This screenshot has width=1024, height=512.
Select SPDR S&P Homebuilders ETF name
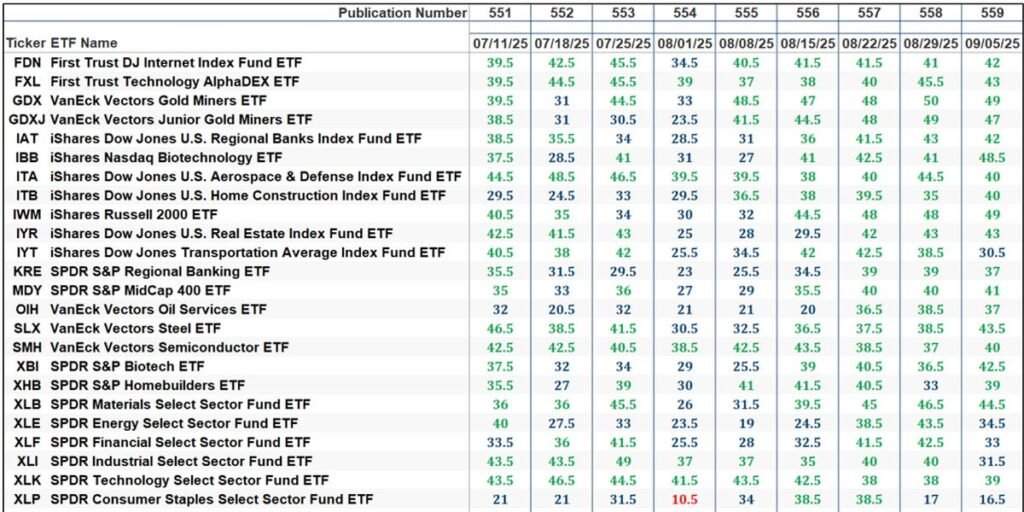147,385
